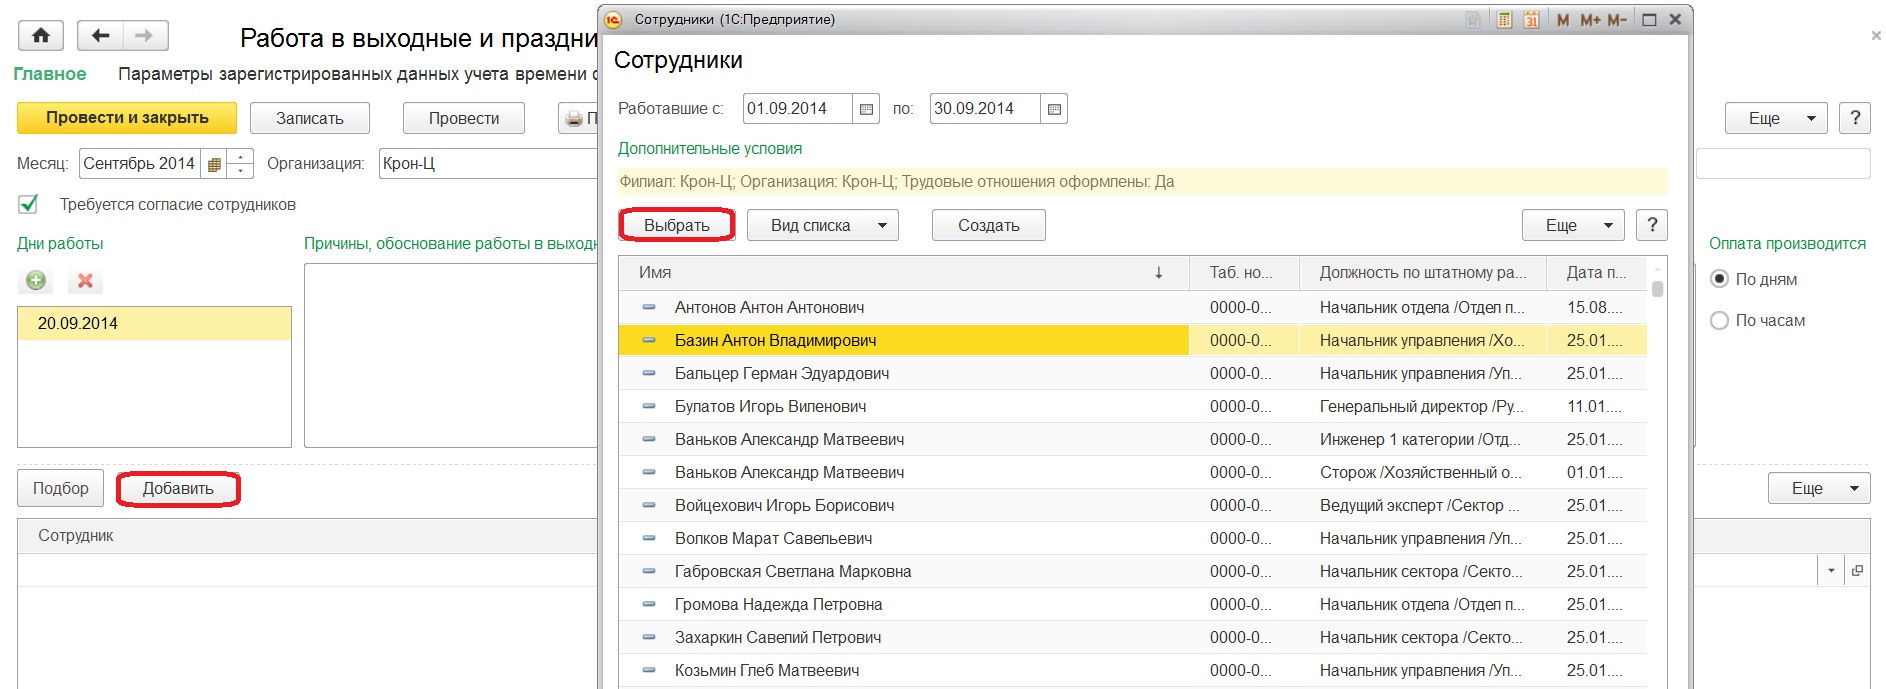Select Козьмин Глеб Матвеевич row
This screenshot has height=689, width=1886.
(1132, 671)
